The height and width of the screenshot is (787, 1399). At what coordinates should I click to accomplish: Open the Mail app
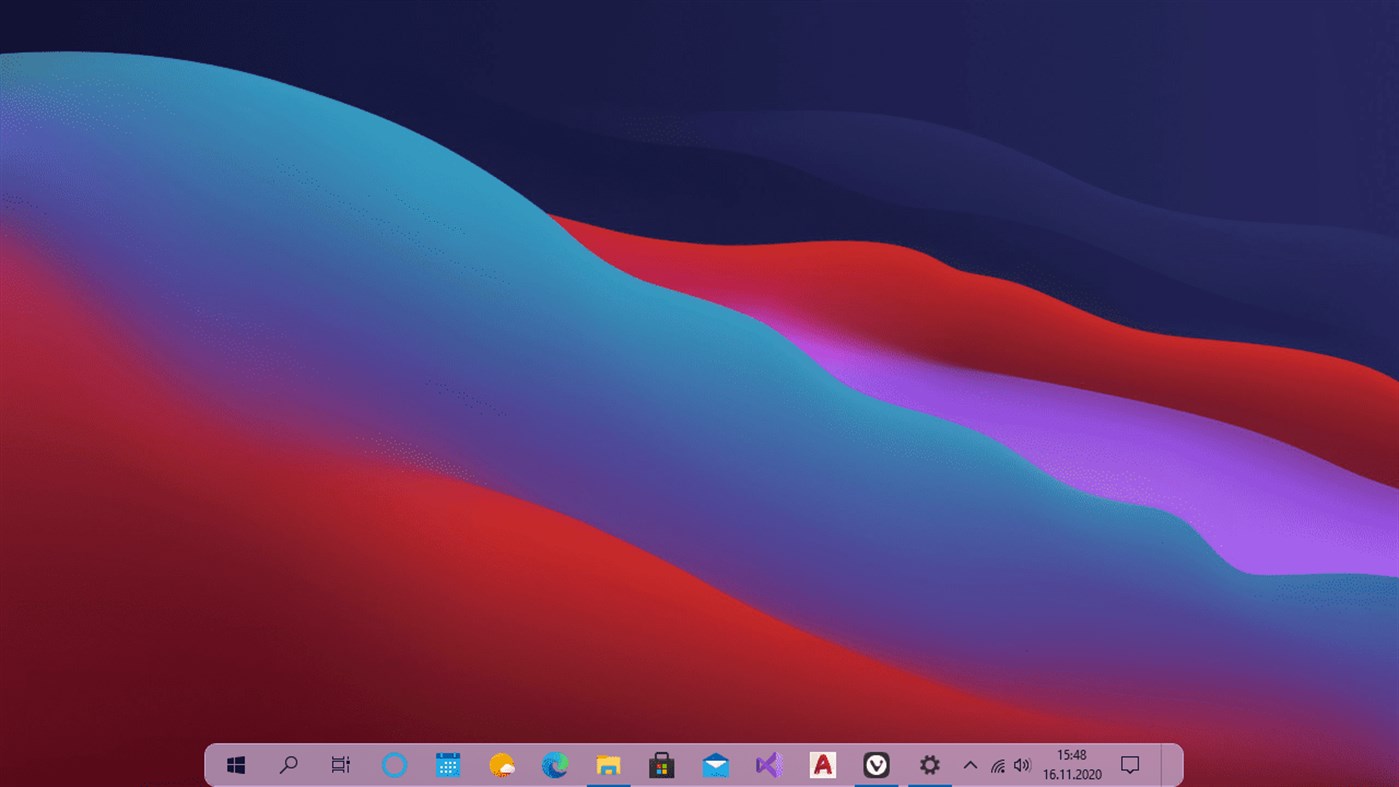pos(715,764)
